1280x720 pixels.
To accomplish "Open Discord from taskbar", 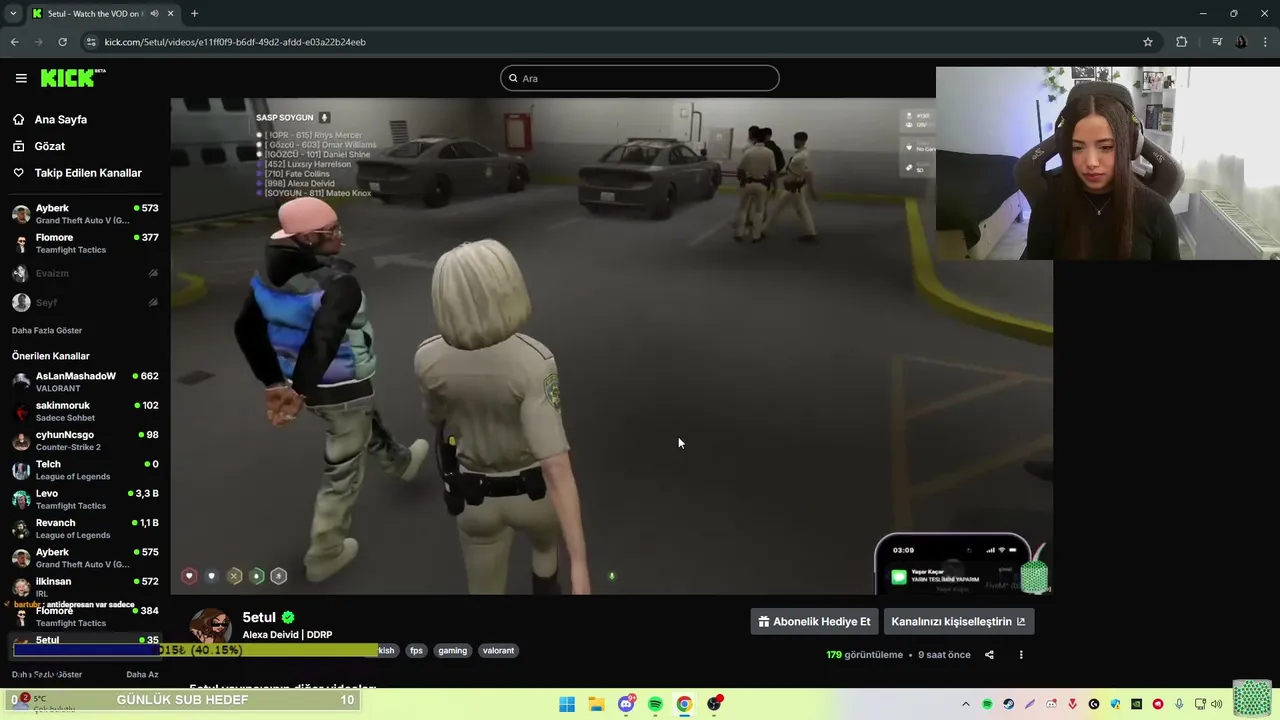I will (x=626, y=704).
